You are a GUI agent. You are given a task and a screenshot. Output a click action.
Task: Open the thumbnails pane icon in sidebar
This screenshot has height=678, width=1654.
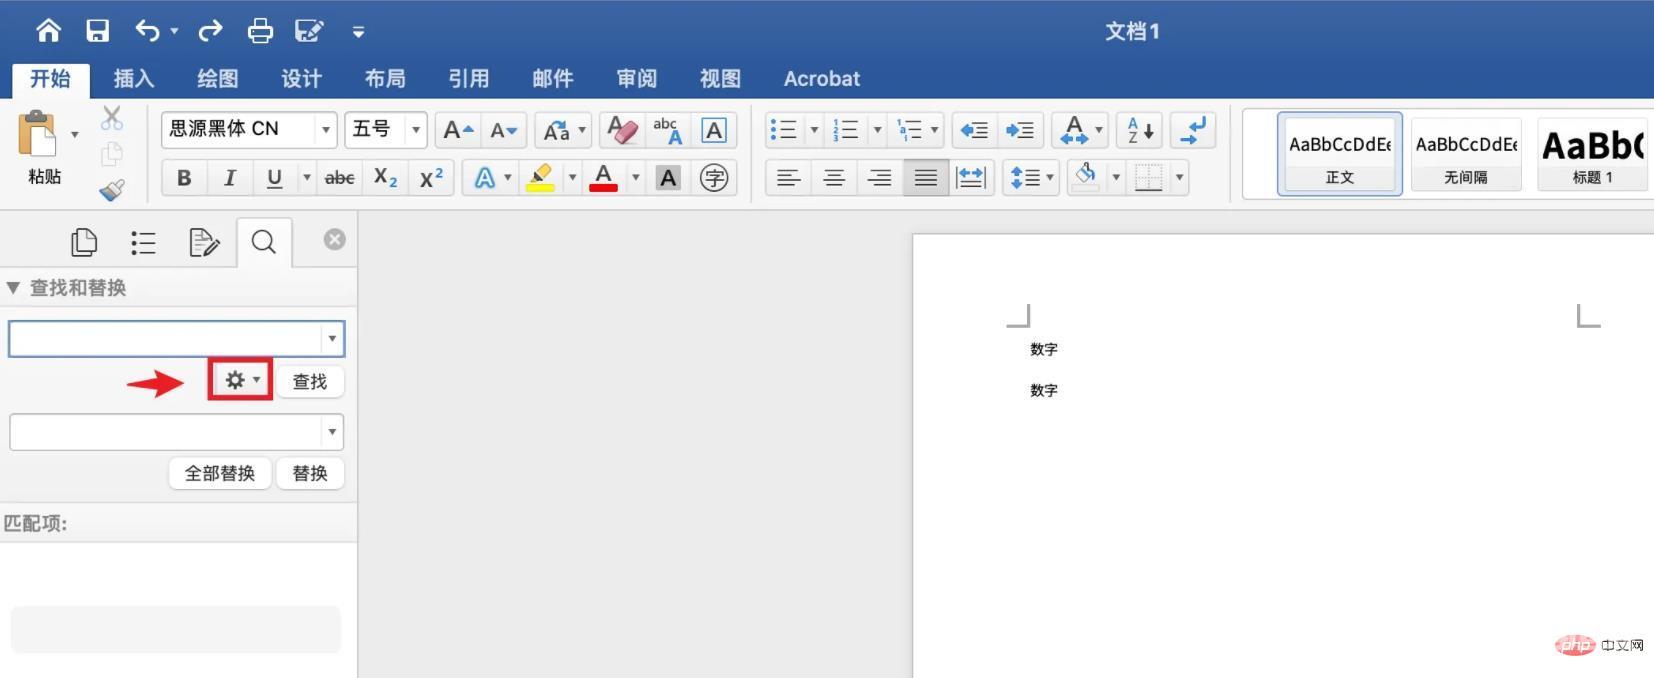84,242
